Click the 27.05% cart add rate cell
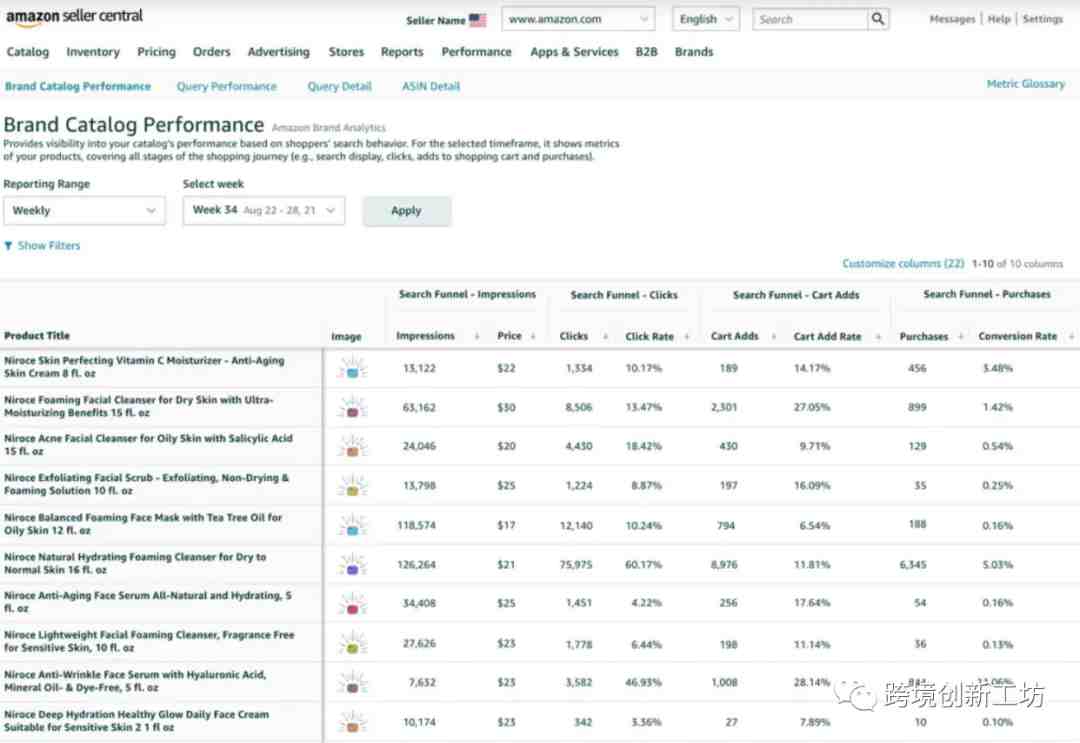This screenshot has height=743, width=1080. (x=811, y=408)
